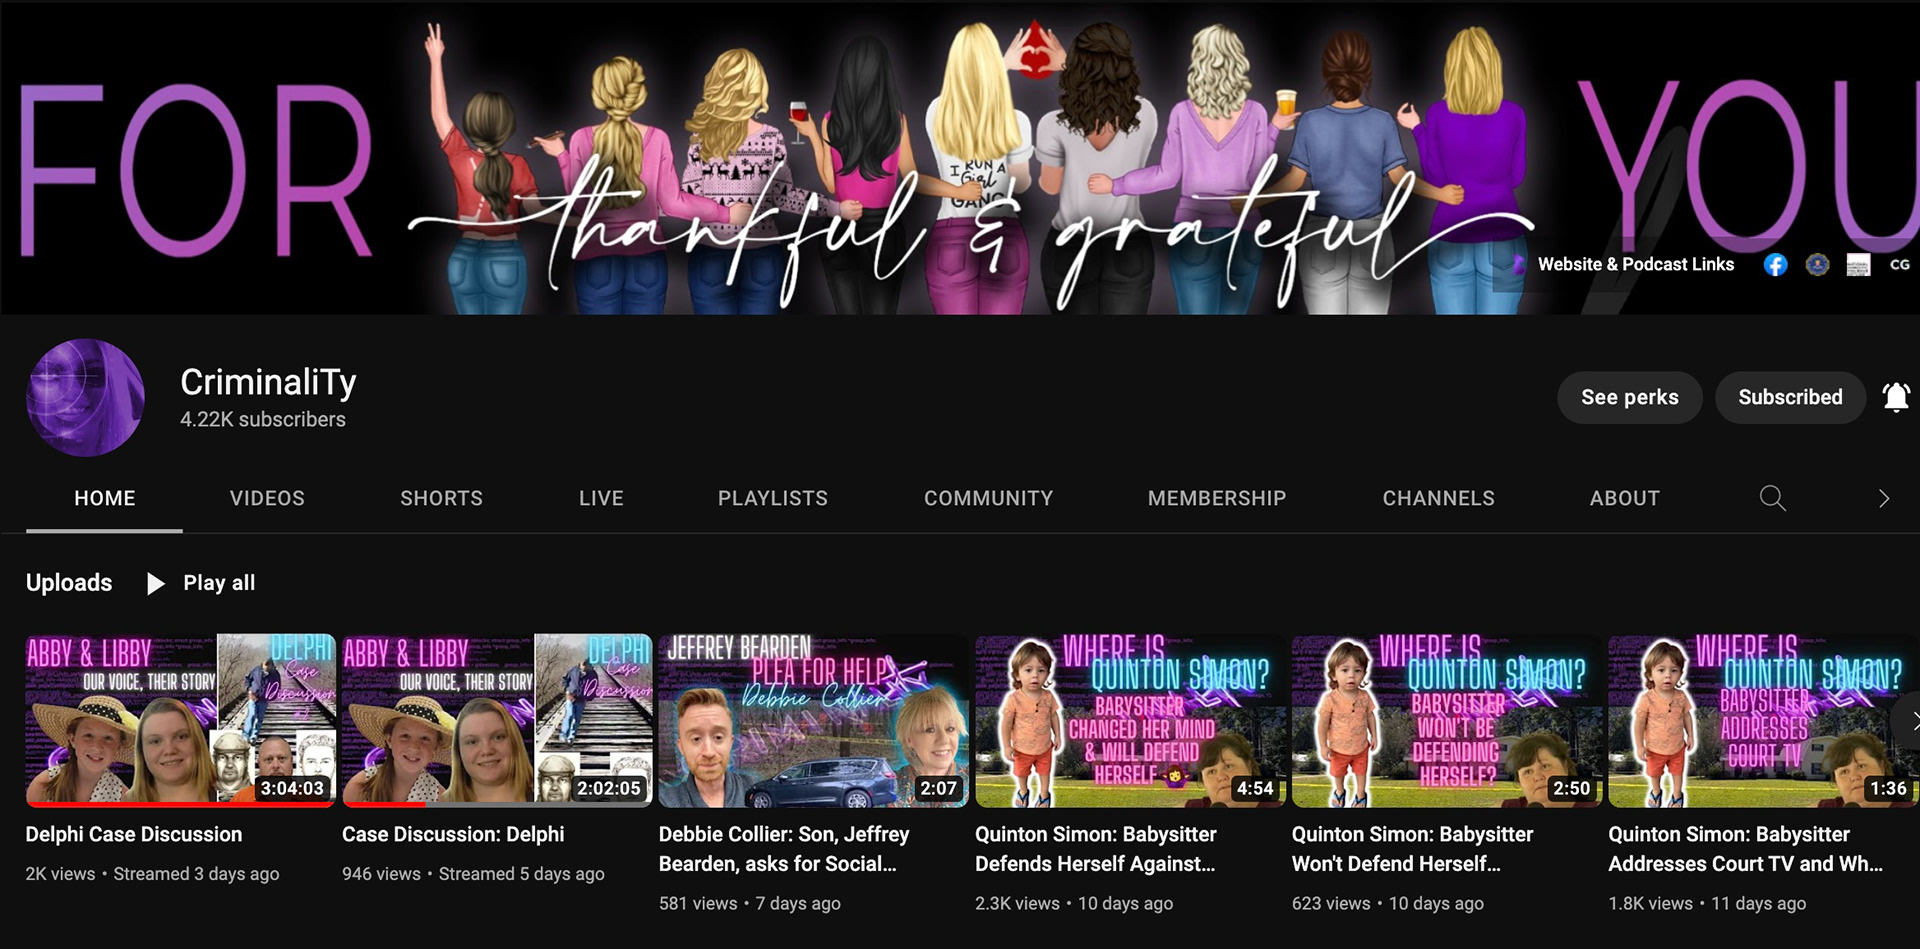Click the Subscribed button
This screenshot has height=949, width=1920.
click(x=1790, y=397)
